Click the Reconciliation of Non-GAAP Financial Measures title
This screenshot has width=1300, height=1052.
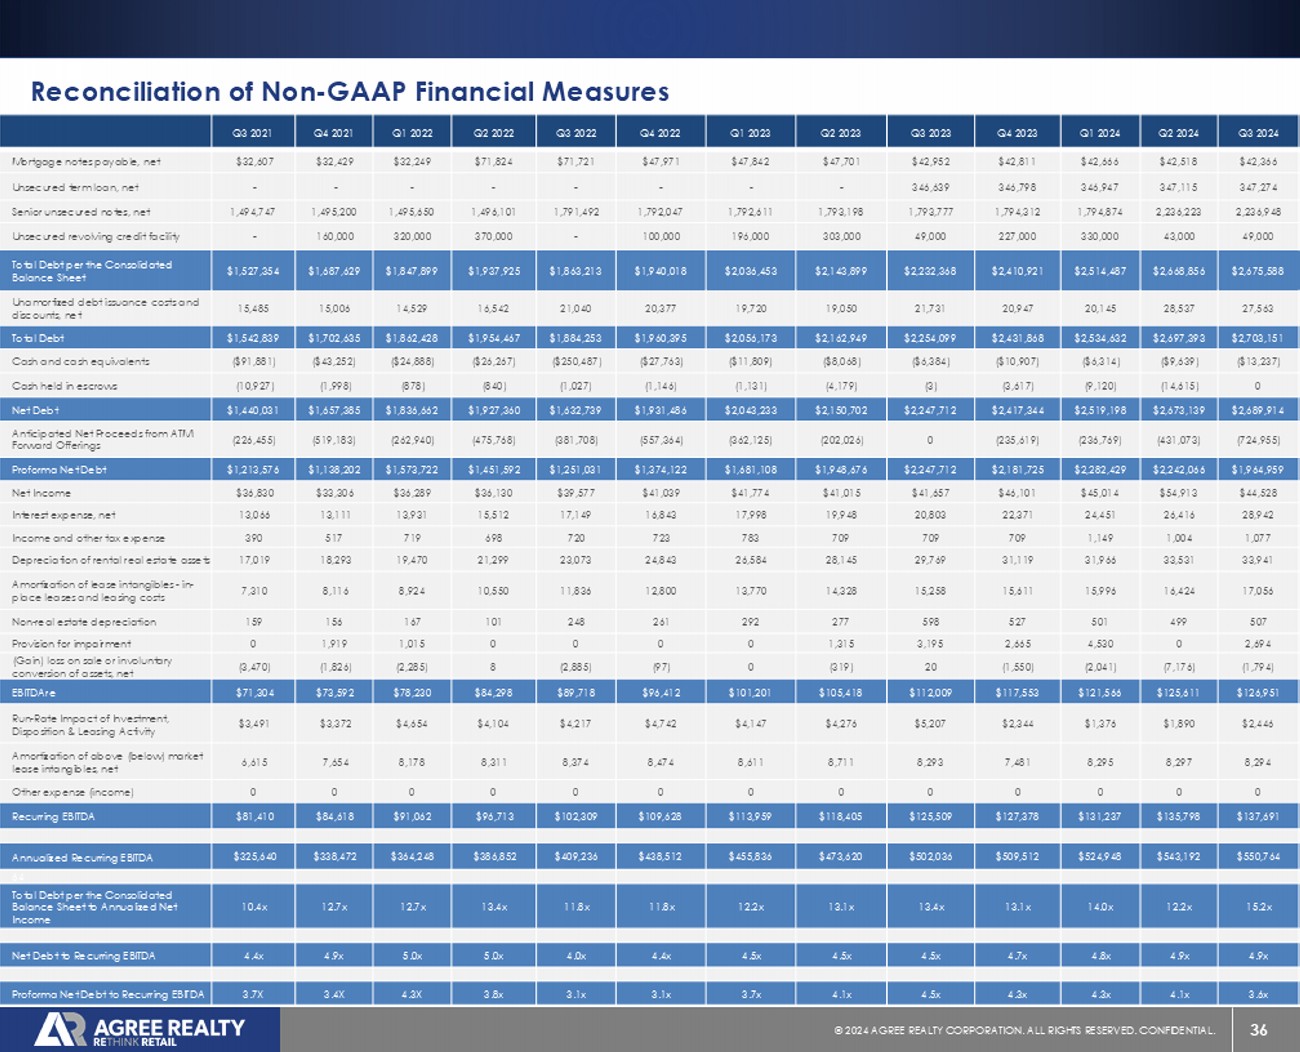pyautogui.click(x=350, y=92)
